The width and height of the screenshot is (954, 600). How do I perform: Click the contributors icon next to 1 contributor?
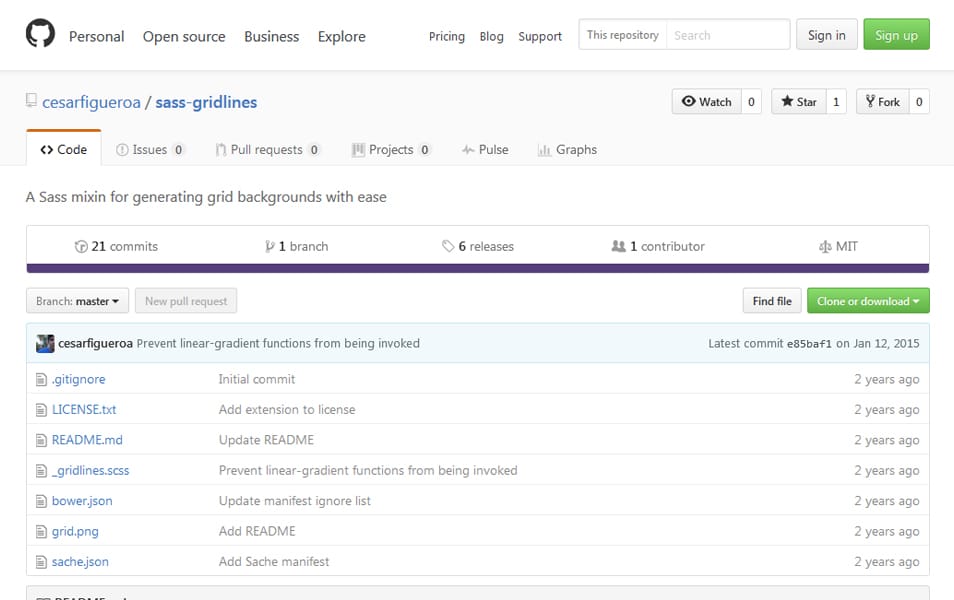(x=621, y=246)
